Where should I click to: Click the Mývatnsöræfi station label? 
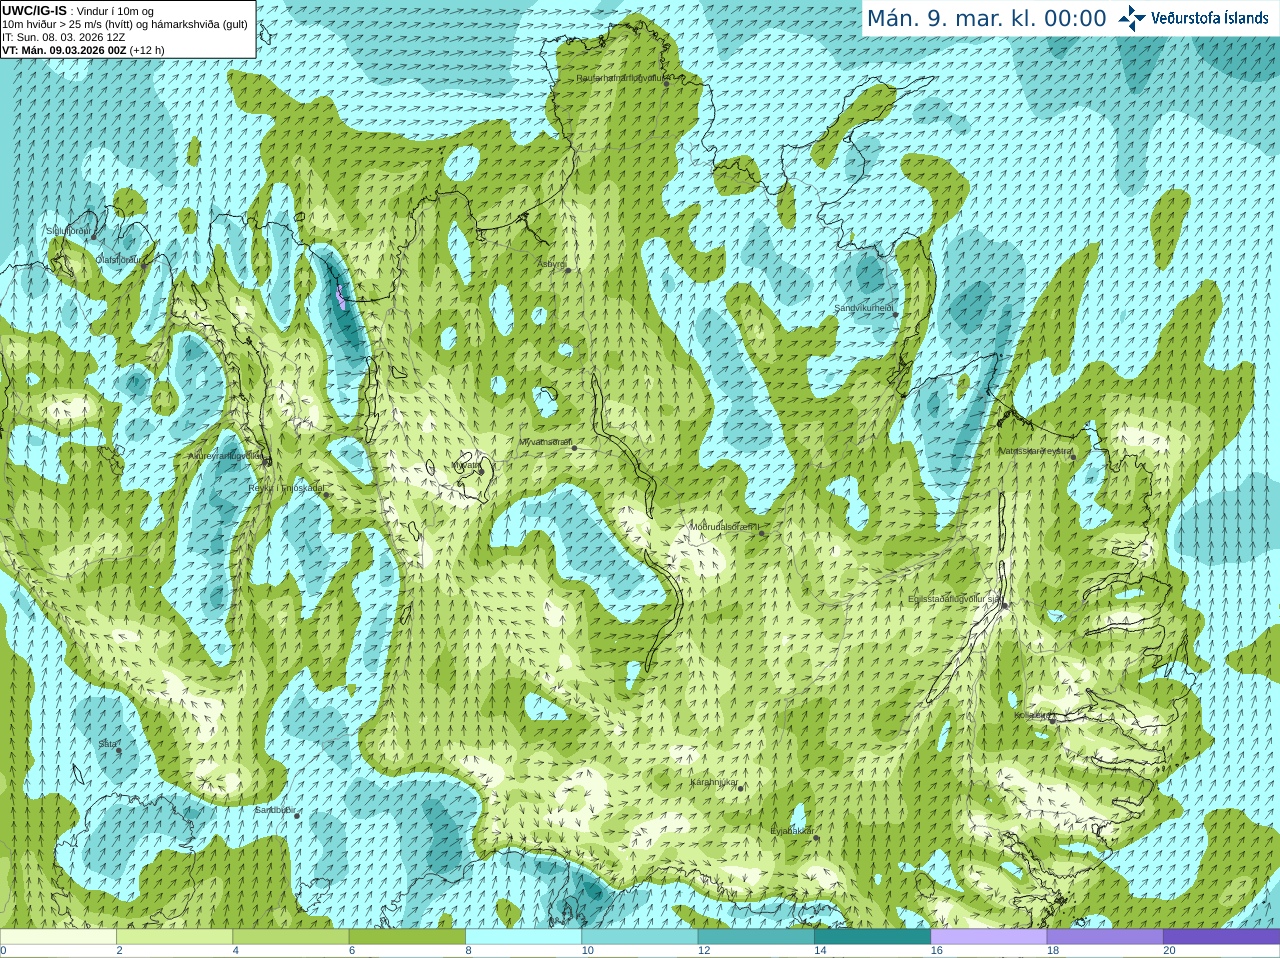546,442
